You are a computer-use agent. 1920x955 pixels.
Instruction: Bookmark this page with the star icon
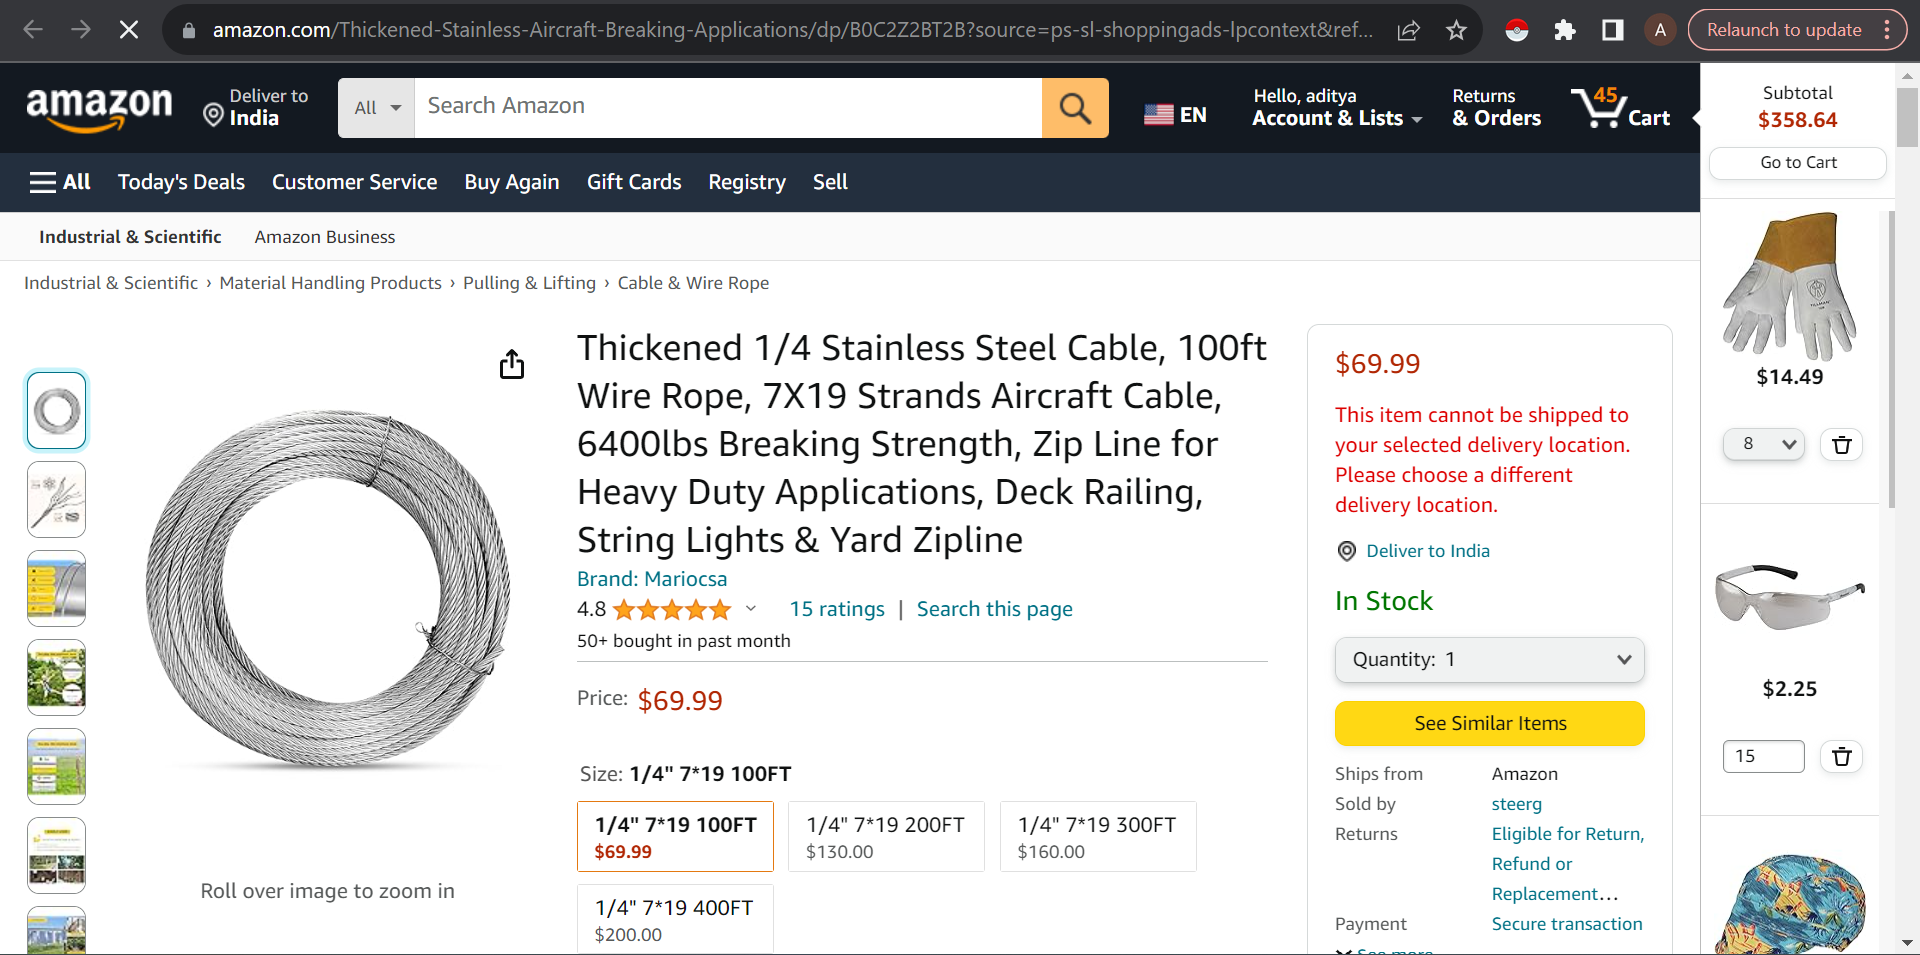click(1456, 30)
